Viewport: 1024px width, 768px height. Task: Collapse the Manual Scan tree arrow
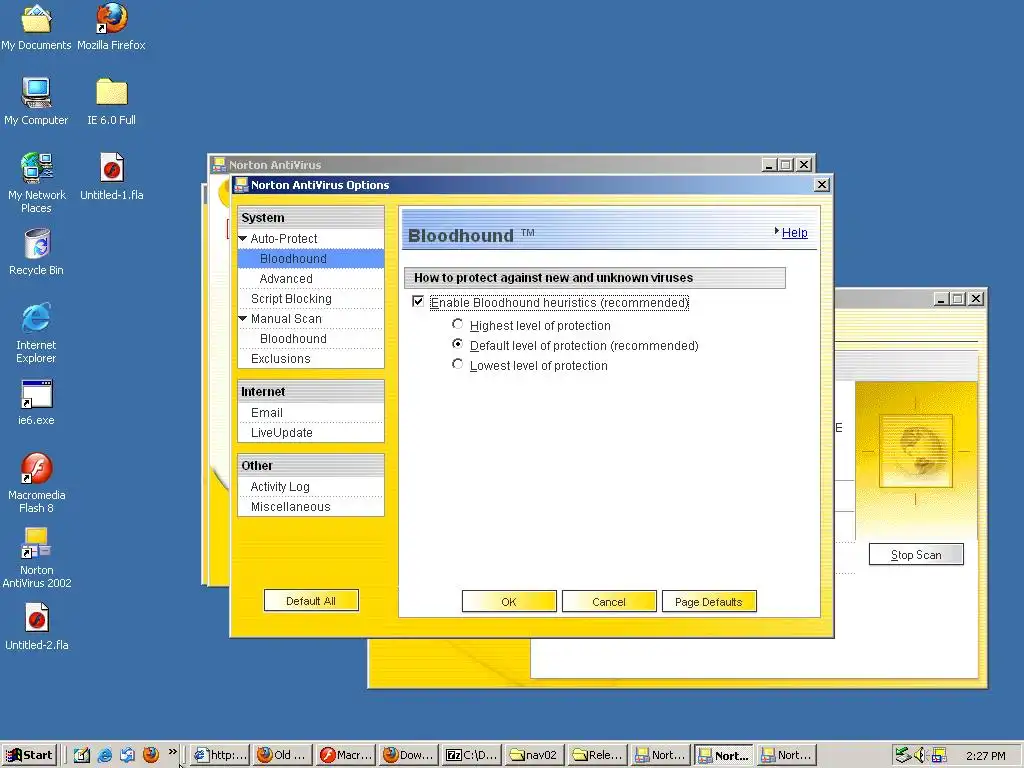[243, 319]
